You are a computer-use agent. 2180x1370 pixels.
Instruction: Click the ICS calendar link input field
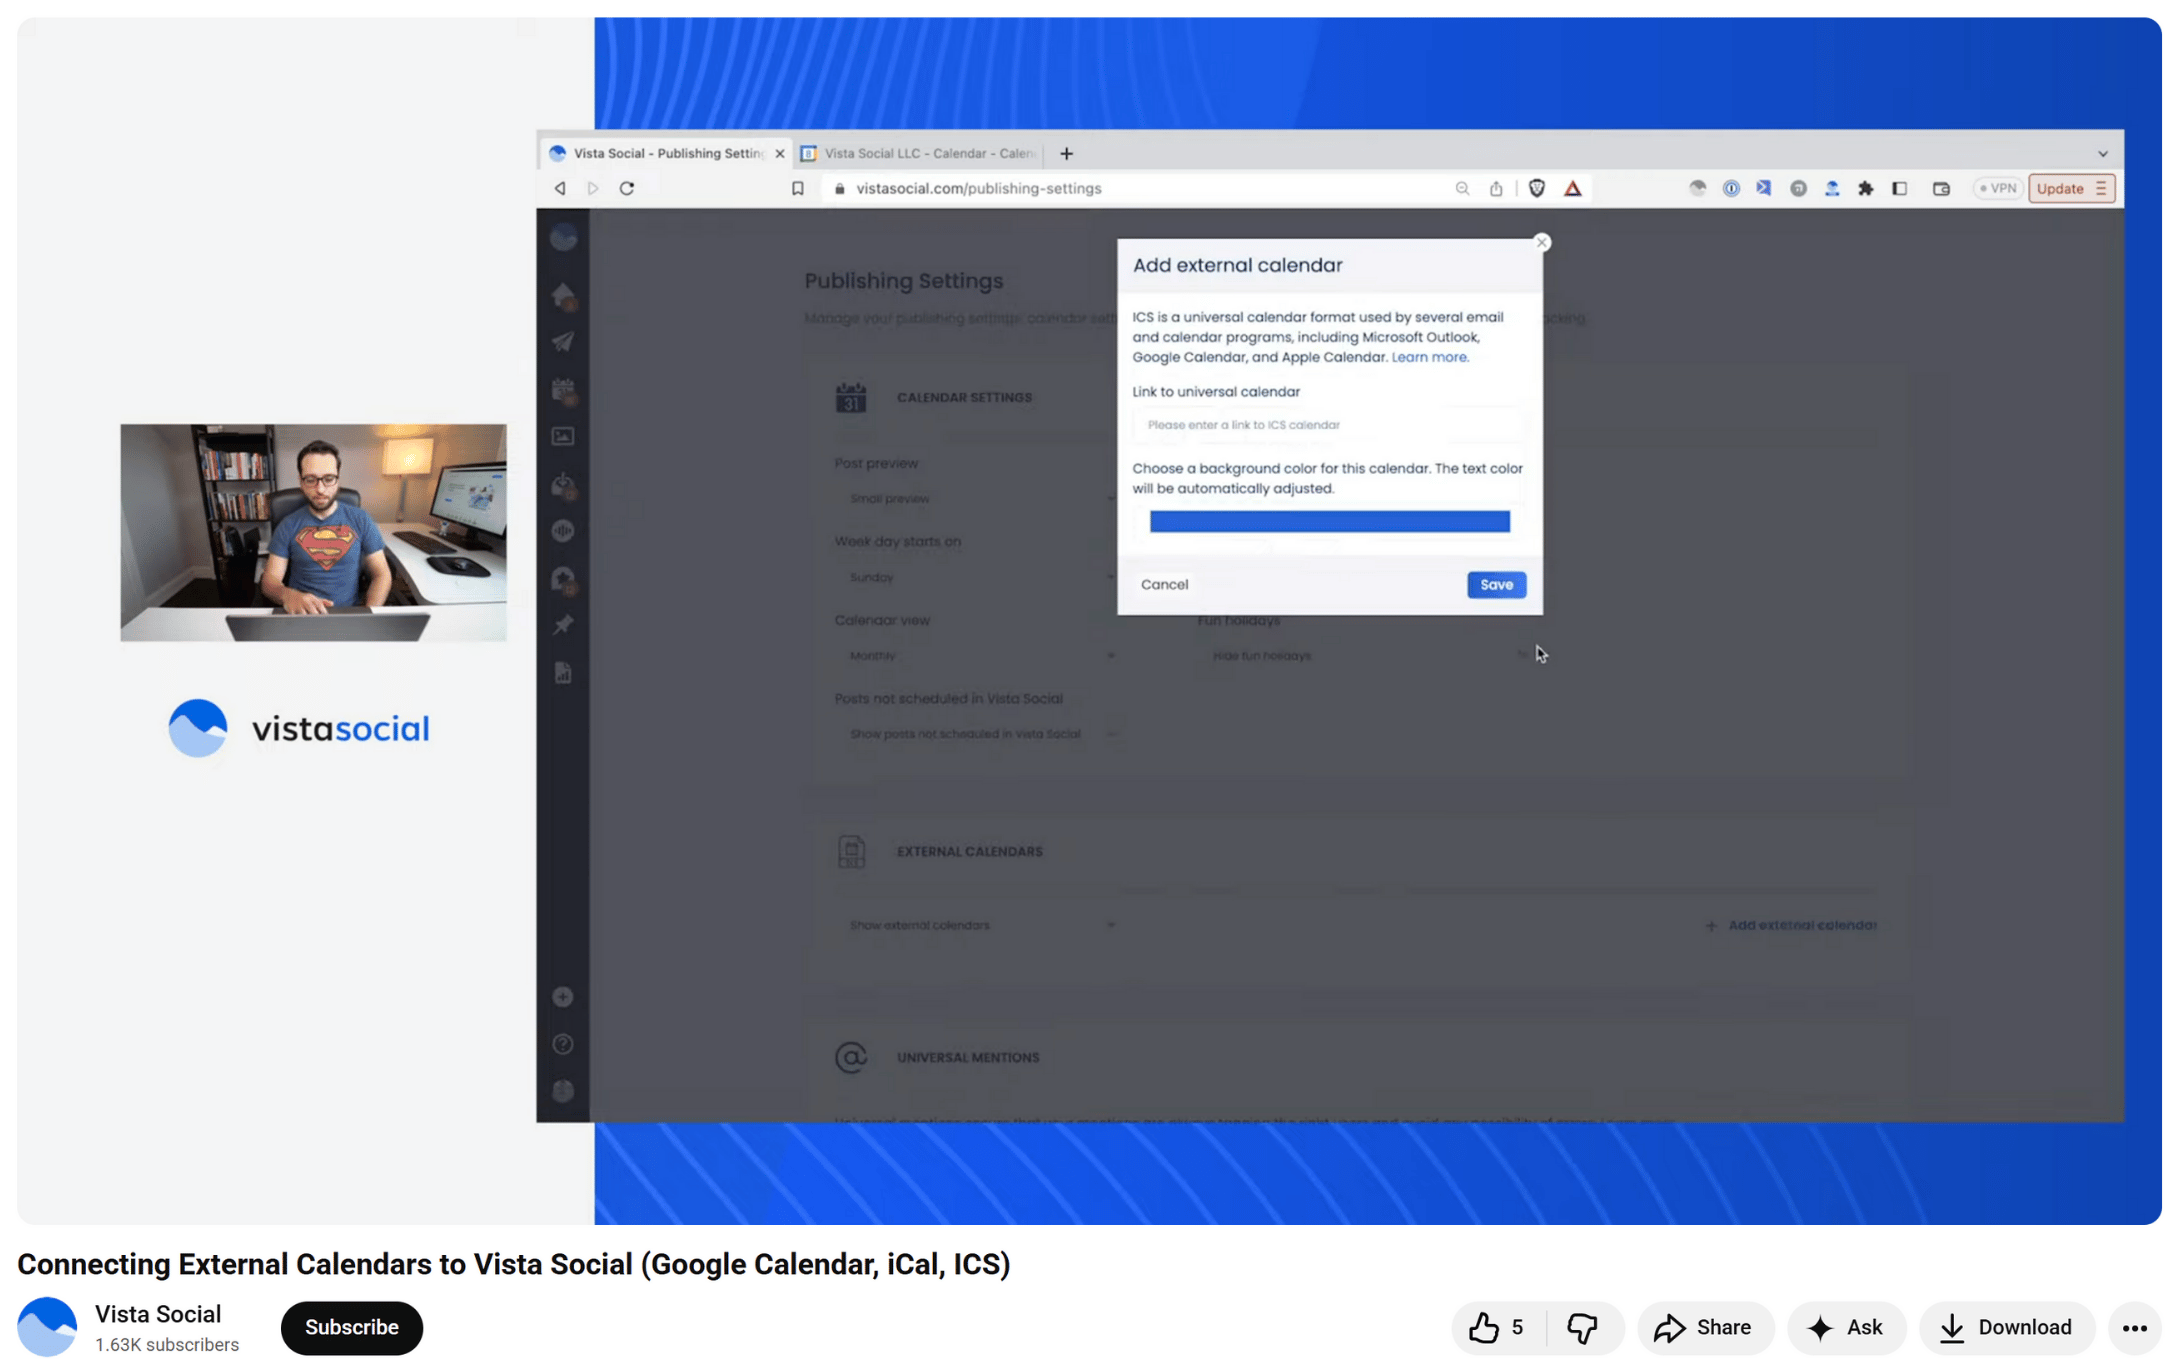tap(1328, 425)
